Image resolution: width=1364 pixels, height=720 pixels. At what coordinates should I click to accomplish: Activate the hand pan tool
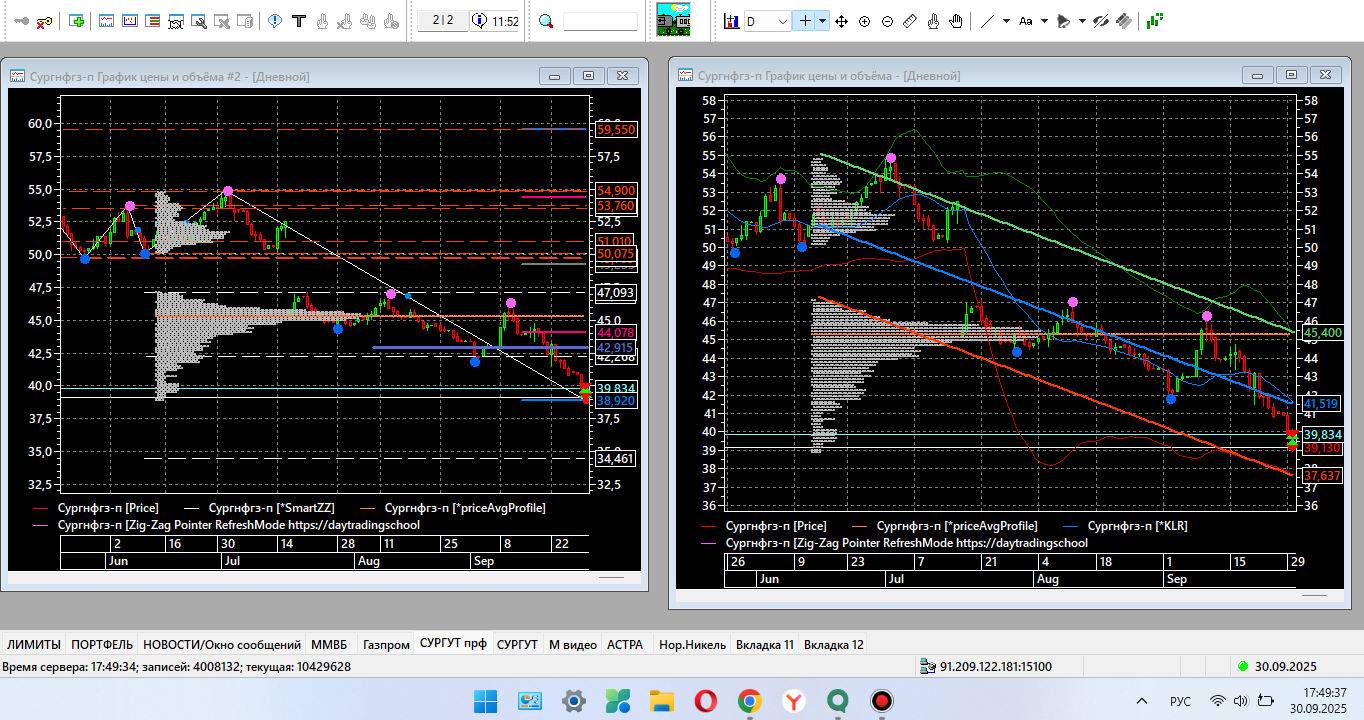click(956, 21)
